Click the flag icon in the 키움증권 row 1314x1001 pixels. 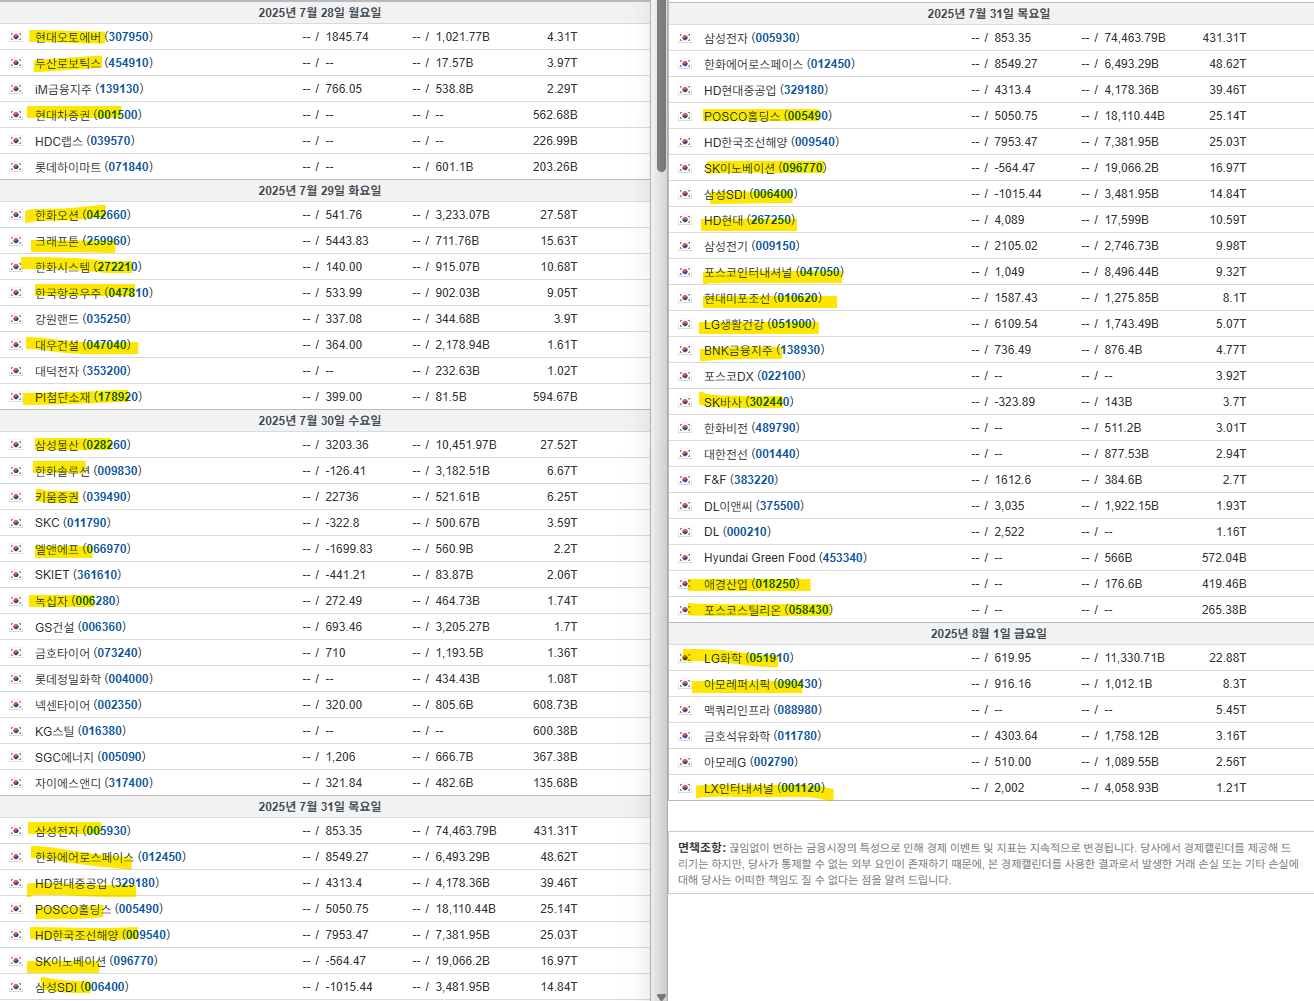(16, 497)
